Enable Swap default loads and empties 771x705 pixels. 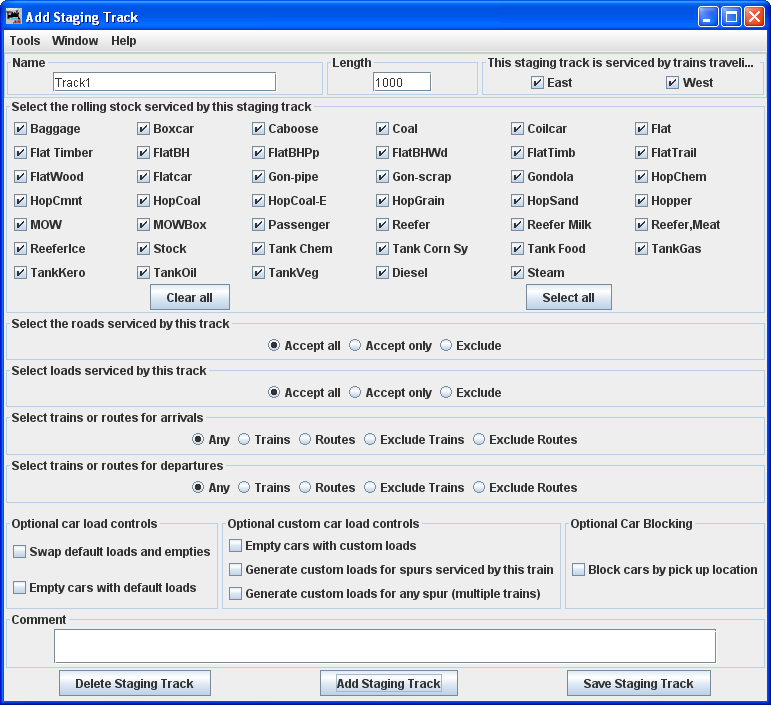(x=20, y=552)
